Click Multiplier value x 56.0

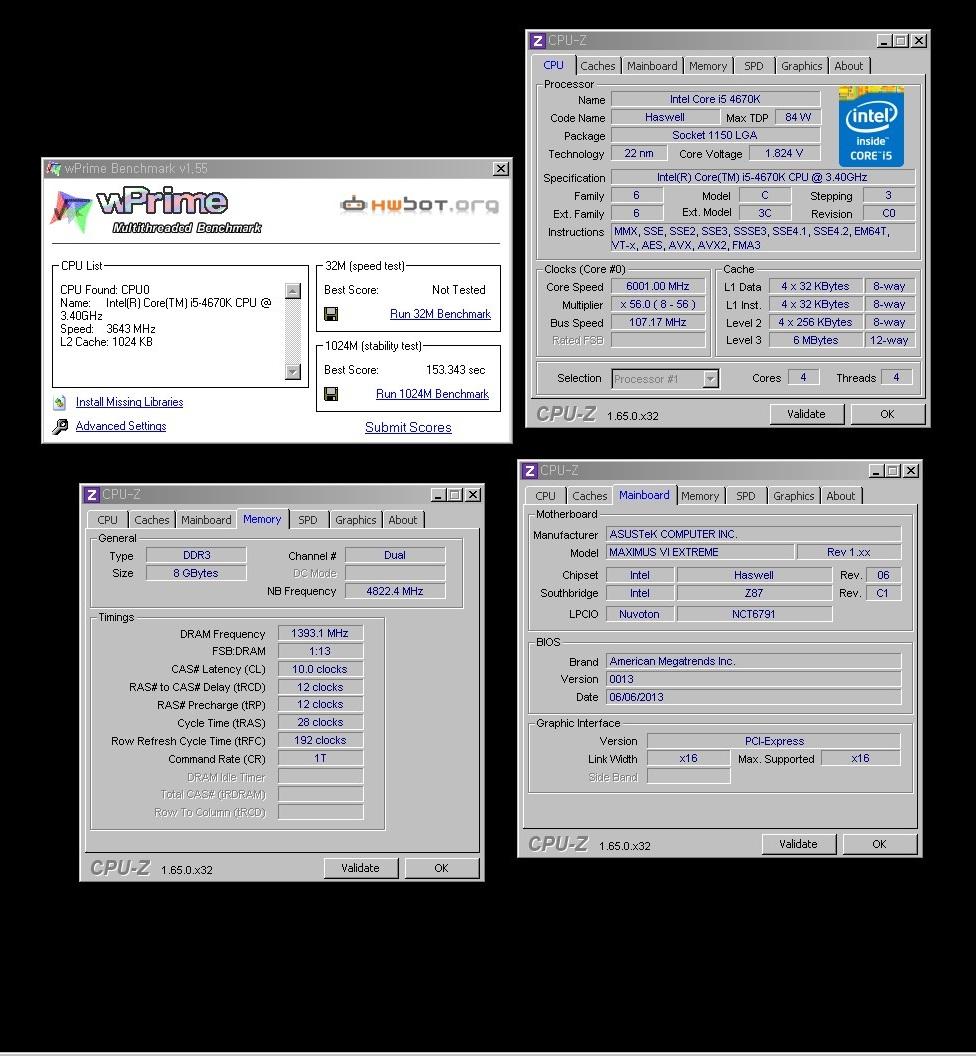tap(657, 304)
